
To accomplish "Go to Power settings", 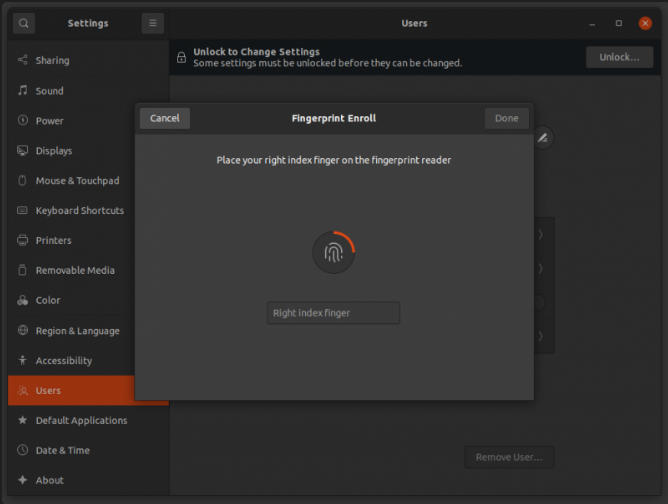I will pos(71,121).
